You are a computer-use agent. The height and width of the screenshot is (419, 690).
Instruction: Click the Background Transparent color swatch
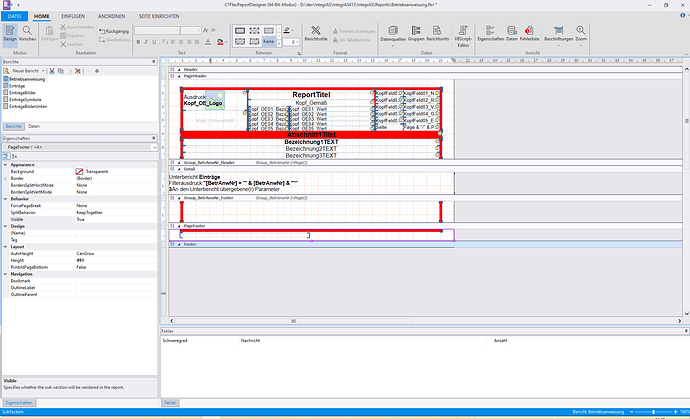click(80, 172)
